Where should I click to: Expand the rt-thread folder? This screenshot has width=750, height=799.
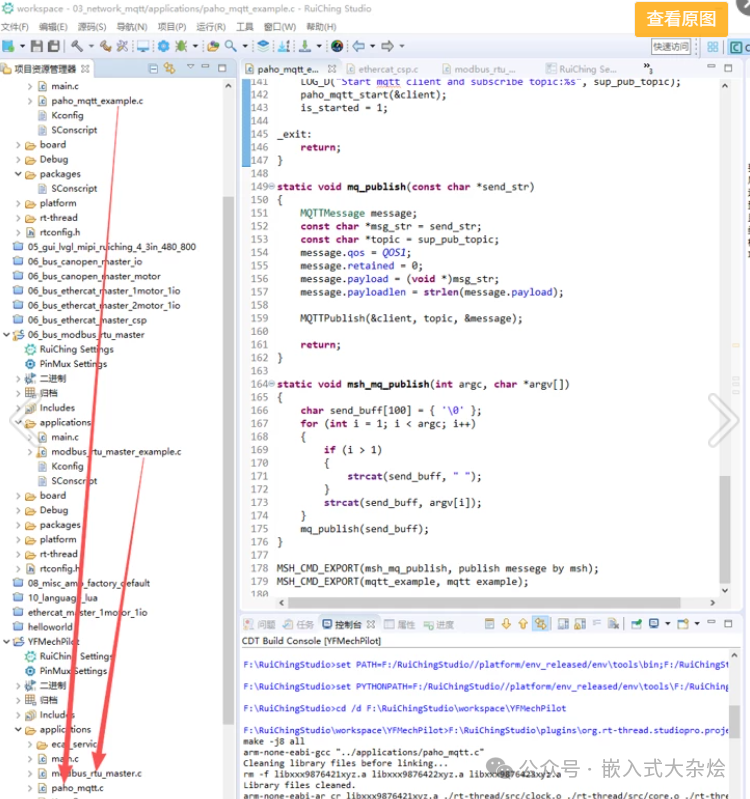(18, 217)
